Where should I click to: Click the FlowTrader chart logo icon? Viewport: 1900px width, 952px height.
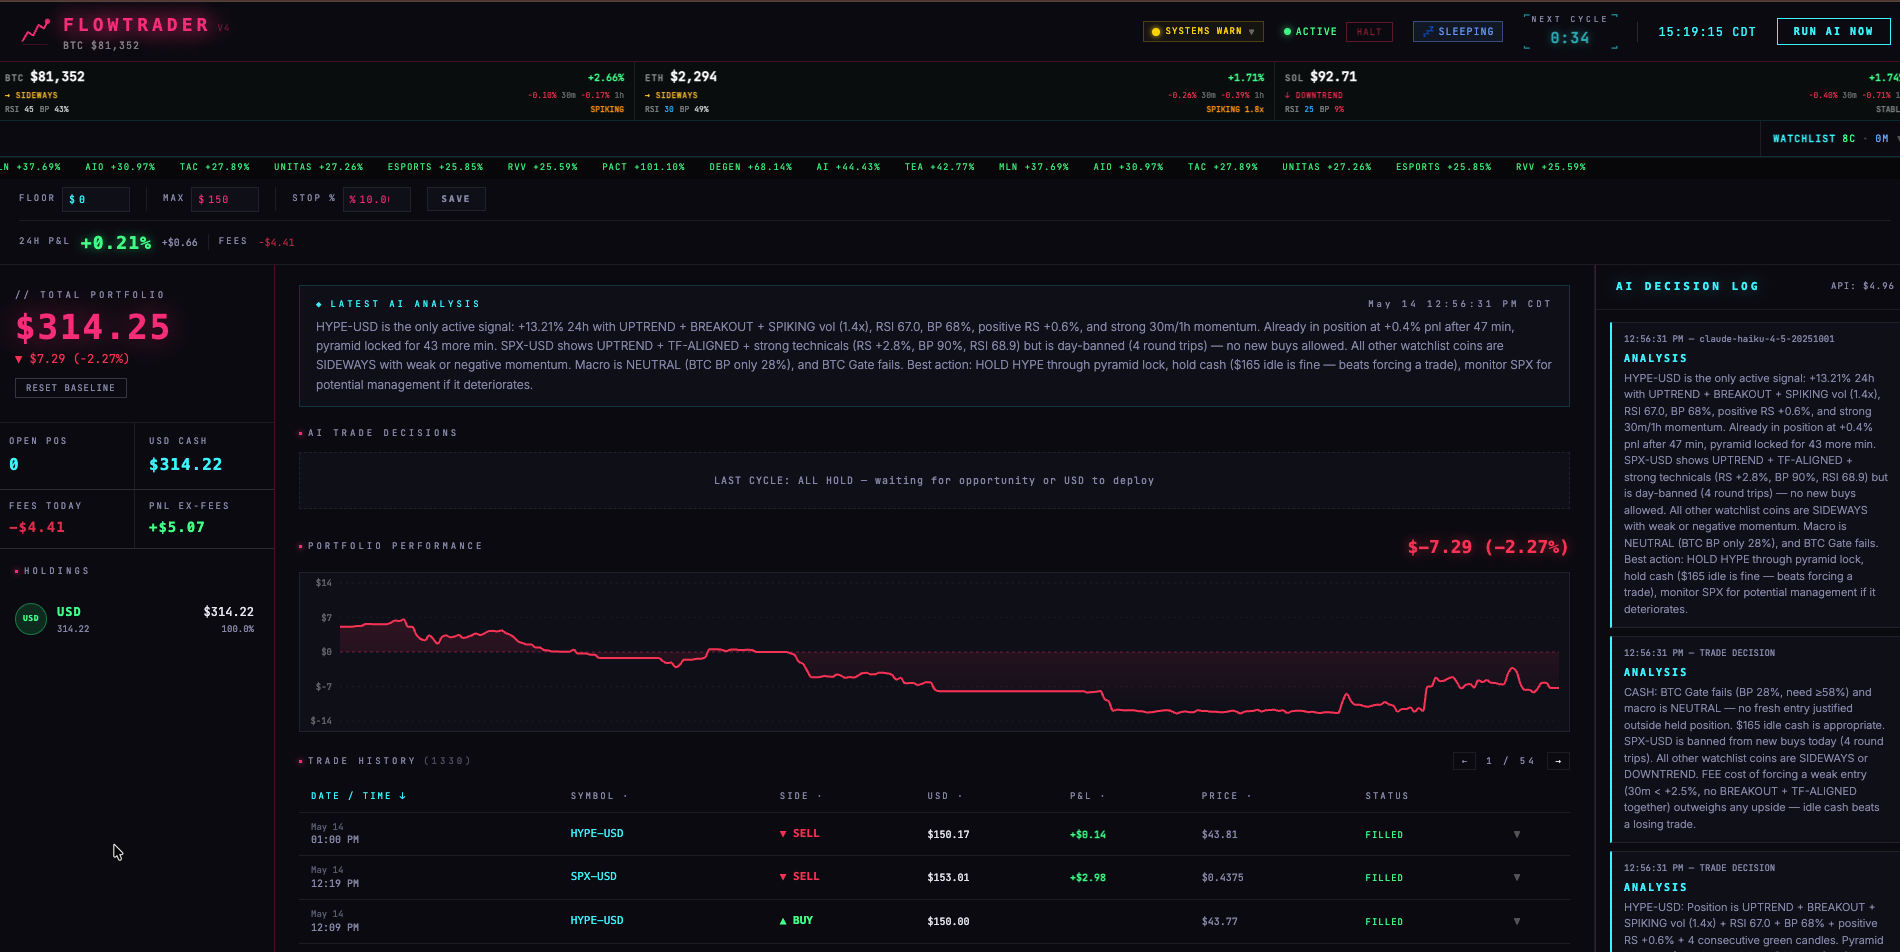tap(36, 31)
